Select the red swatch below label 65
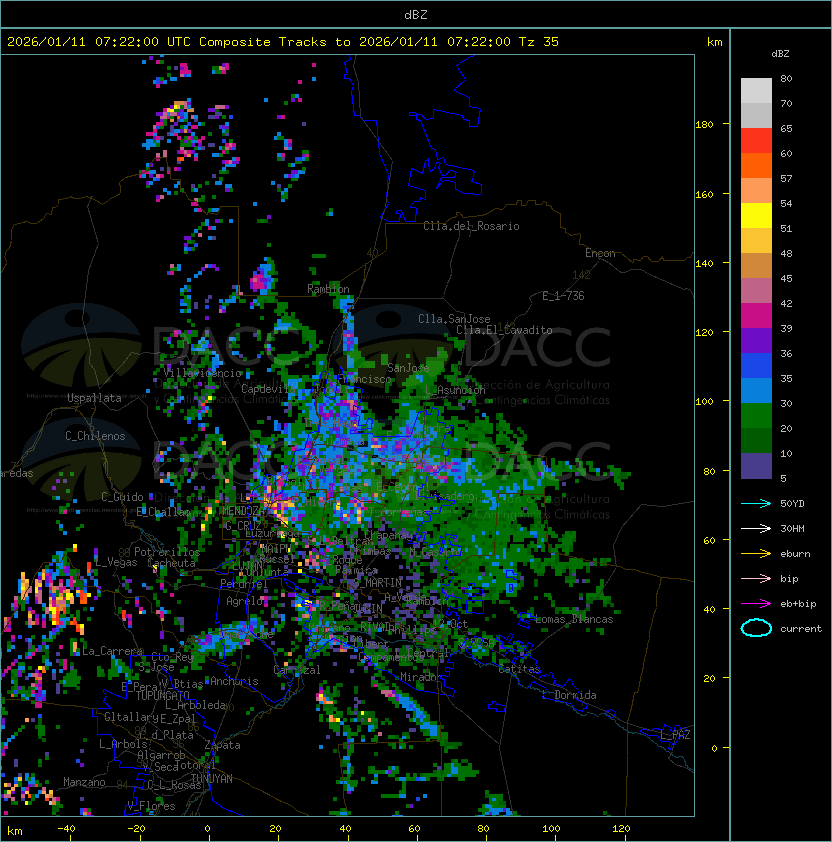832x842 pixels. click(x=756, y=141)
